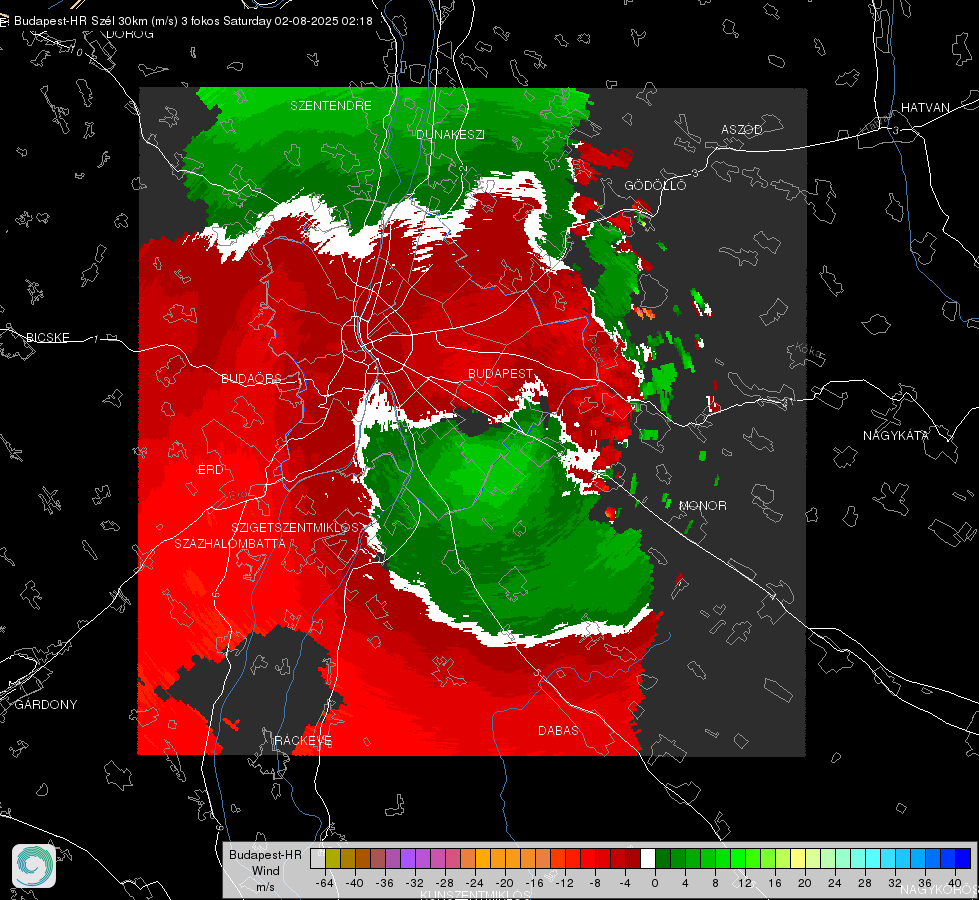Viewport: 979px width, 900px height.
Task: Click the -64 legend scale value
Action: pos(324,883)
